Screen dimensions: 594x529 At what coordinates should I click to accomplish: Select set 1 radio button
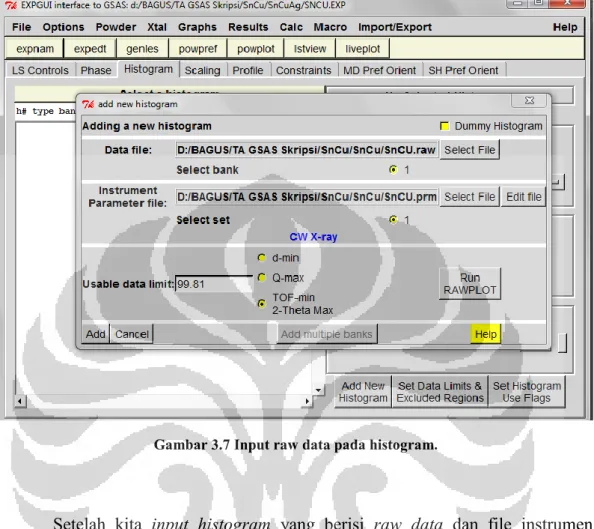[x=393, y=219]
